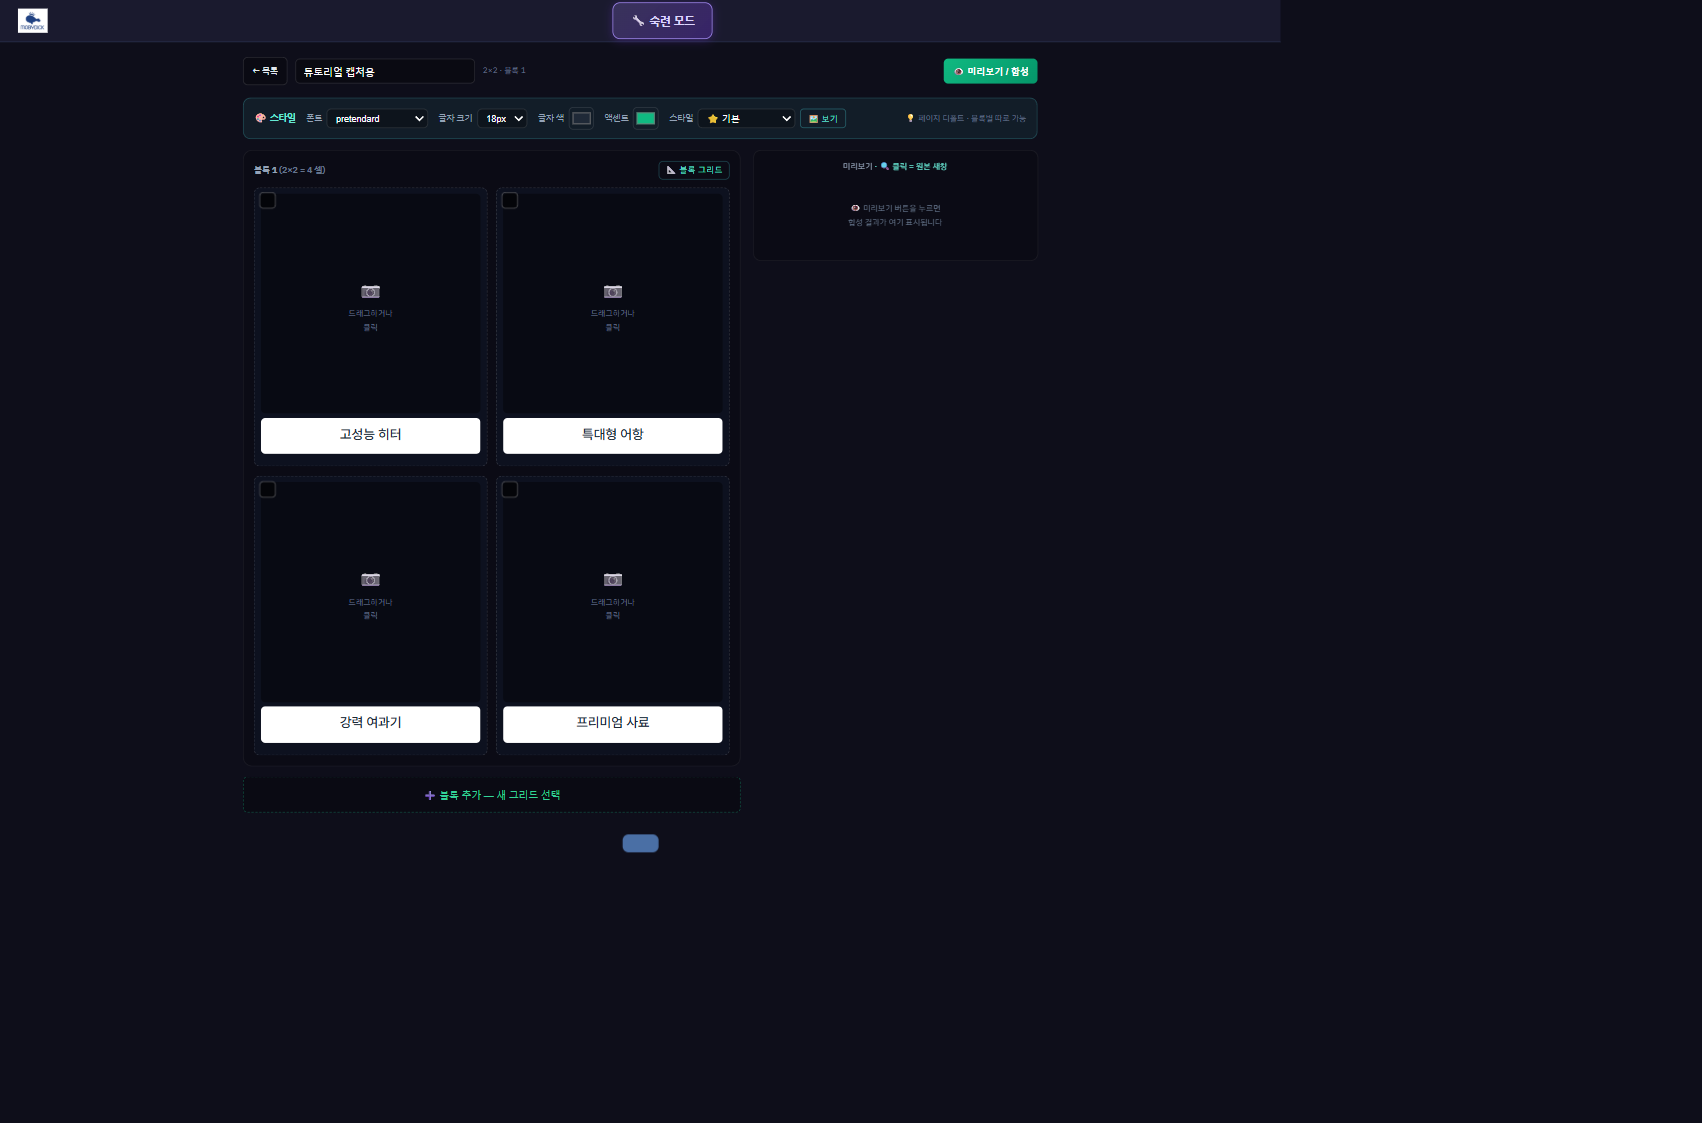Click 블록 추가 — 새 그리드 선택
The width and height of the screenshot is (1702, 1123).
(x=492, y=795)
